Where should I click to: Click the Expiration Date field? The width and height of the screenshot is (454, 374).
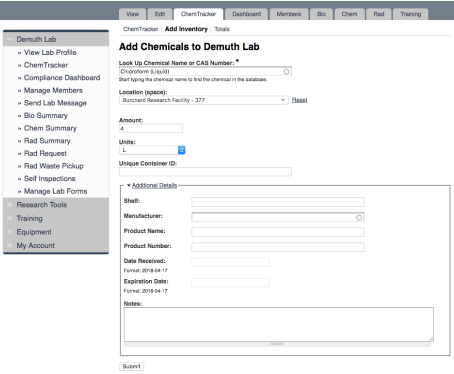click(x=230, y=283)
